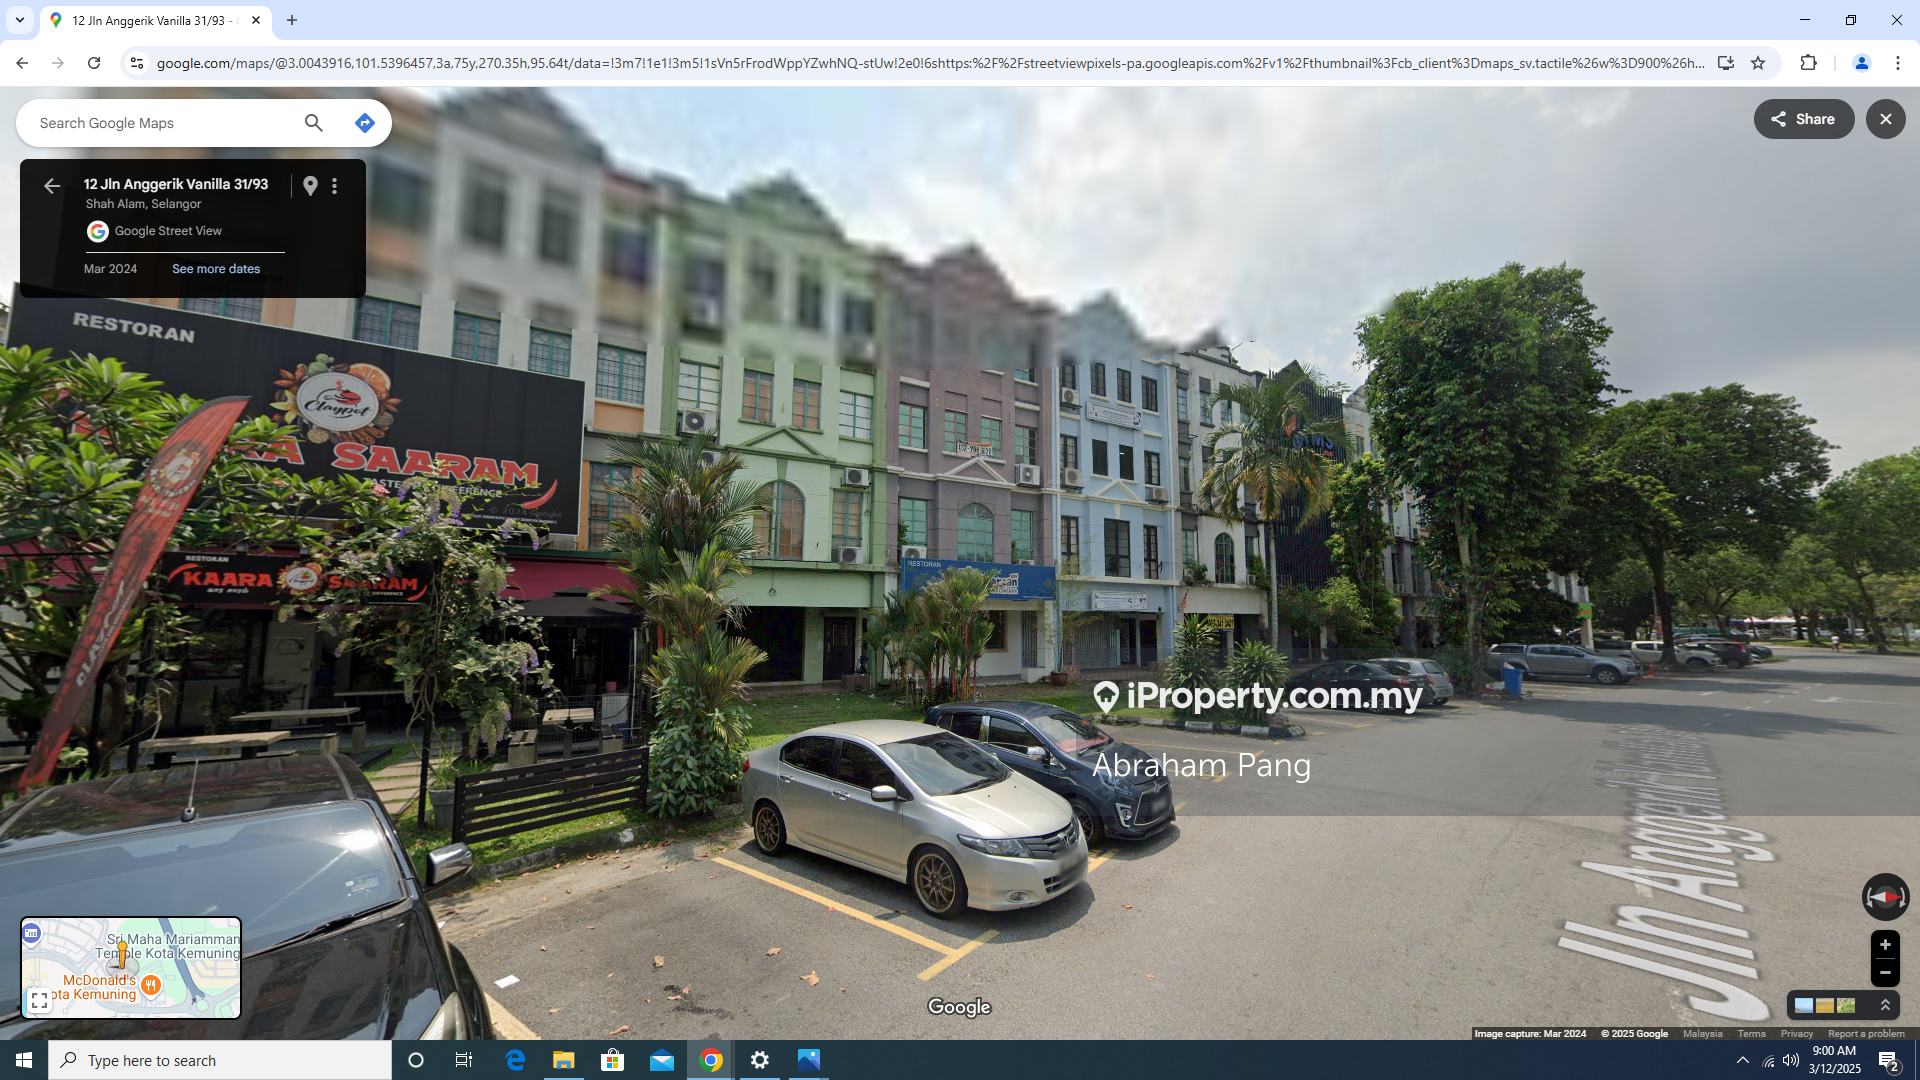Open Photos app on taskbar
This screenshot has height=1080, width=1920.
coord(808,1060)
